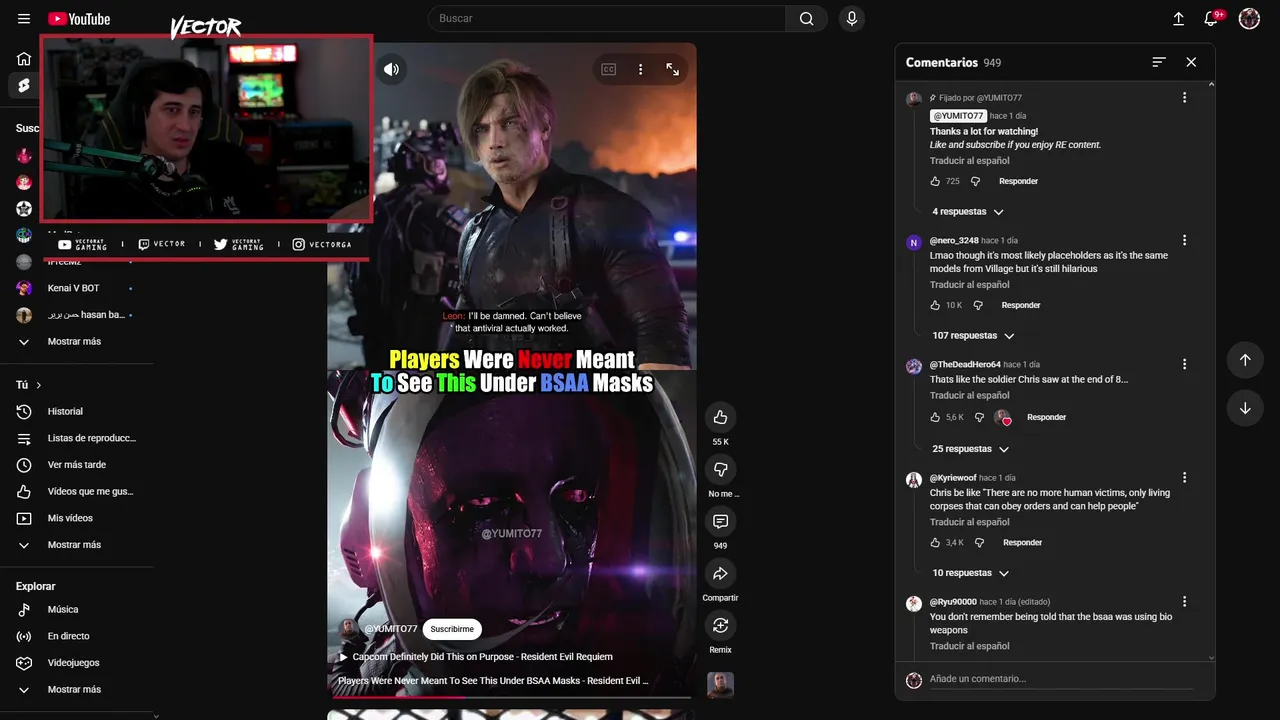Expand the 25 respuestas thread
Screen dimensions: 1280x720
(x=970, y=449)
